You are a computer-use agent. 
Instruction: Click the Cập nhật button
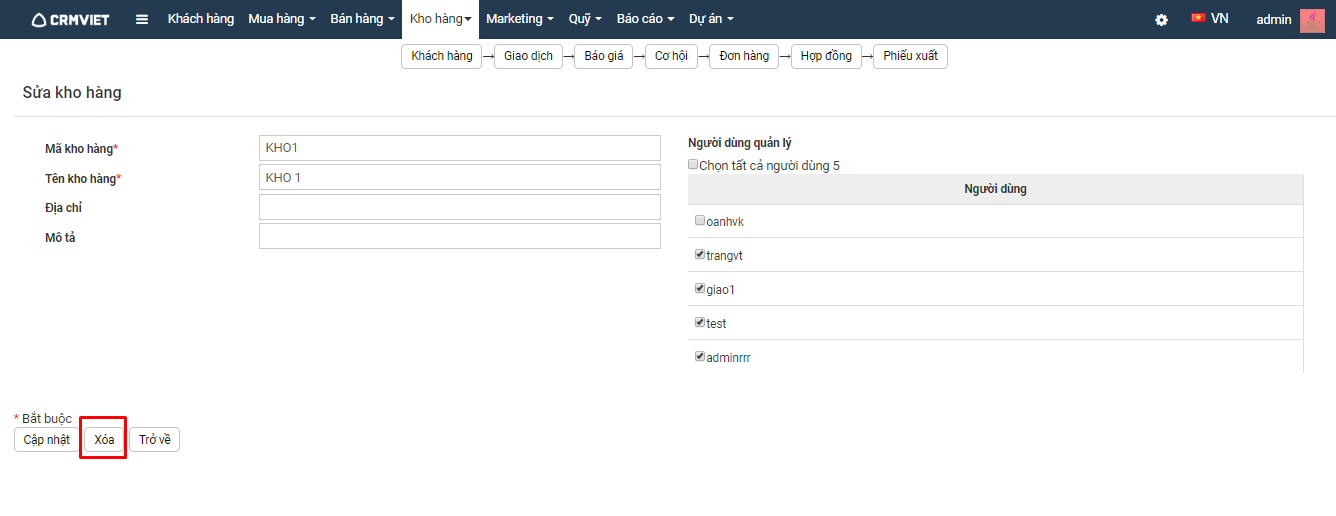point(47,440)
